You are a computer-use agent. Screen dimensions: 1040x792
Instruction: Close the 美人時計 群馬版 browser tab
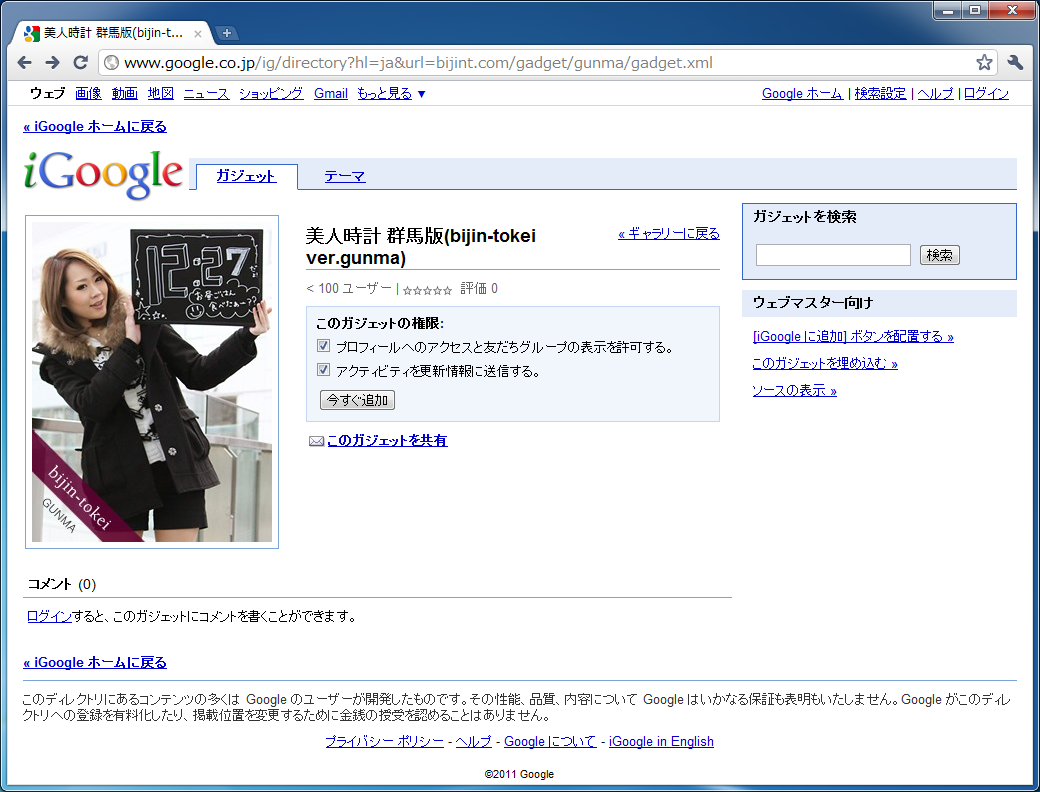click(198, 33)
